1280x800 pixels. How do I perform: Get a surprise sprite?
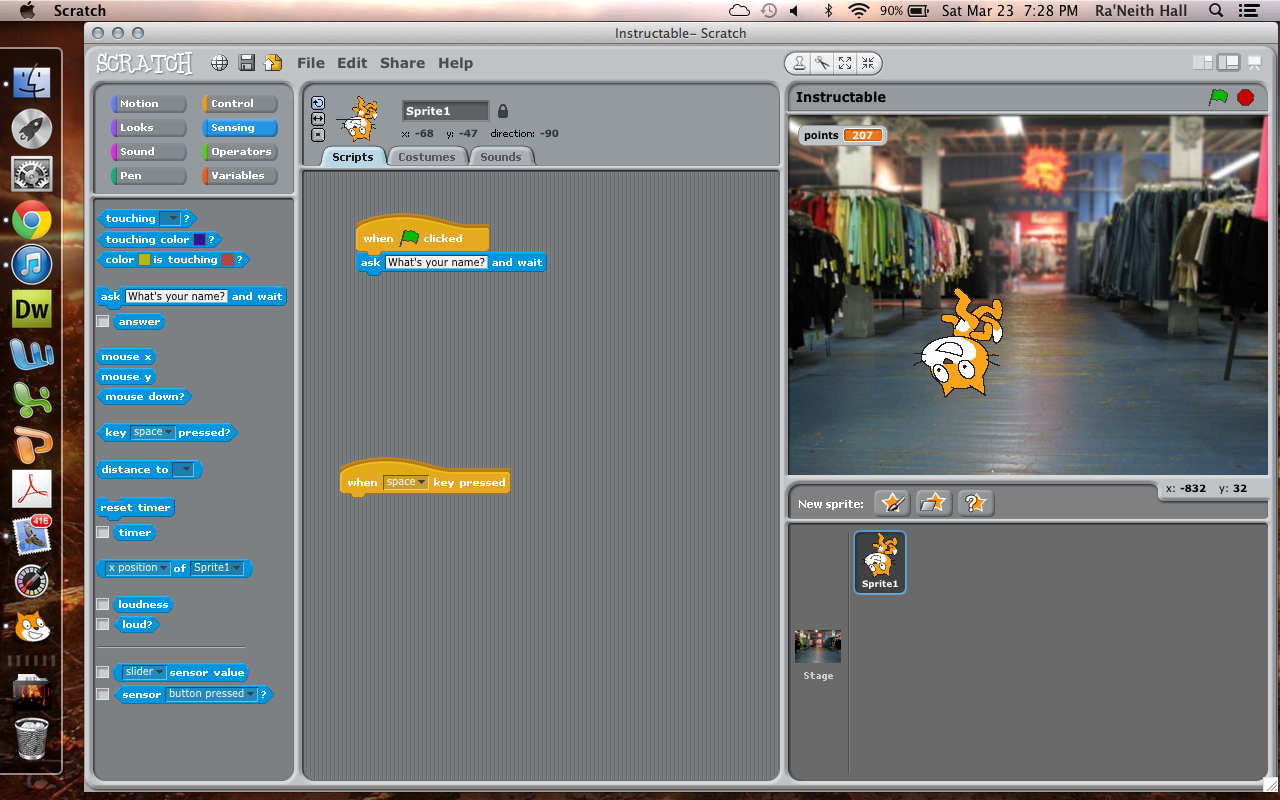click(x=975, y=503)
